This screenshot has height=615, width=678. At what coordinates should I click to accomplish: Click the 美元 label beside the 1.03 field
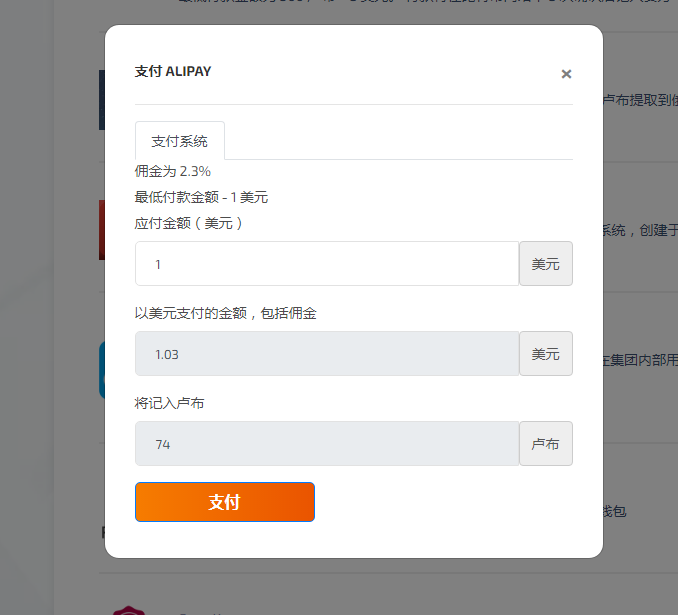pos(546,354)
